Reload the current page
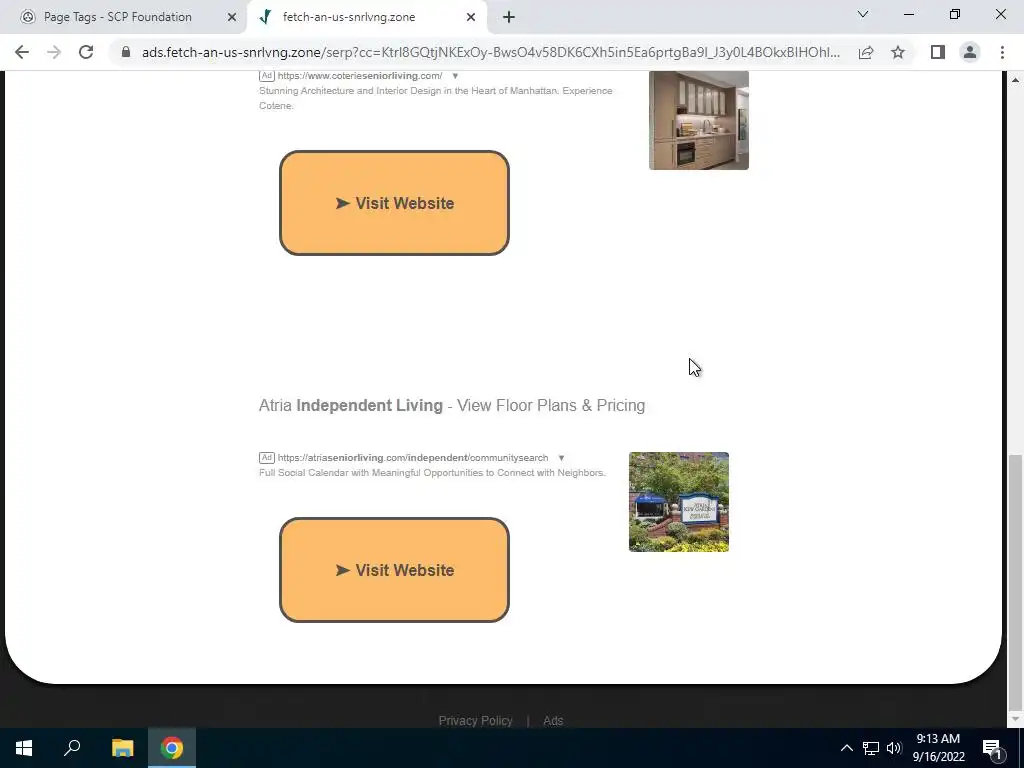The height and width of the screenshot is (768, 1024). point(86,52)
